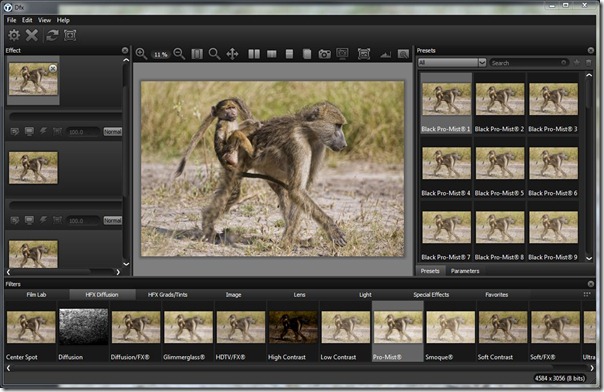Click the Effect panel scroll down arrow
The image size is (604, 392).
coord(126,264)
